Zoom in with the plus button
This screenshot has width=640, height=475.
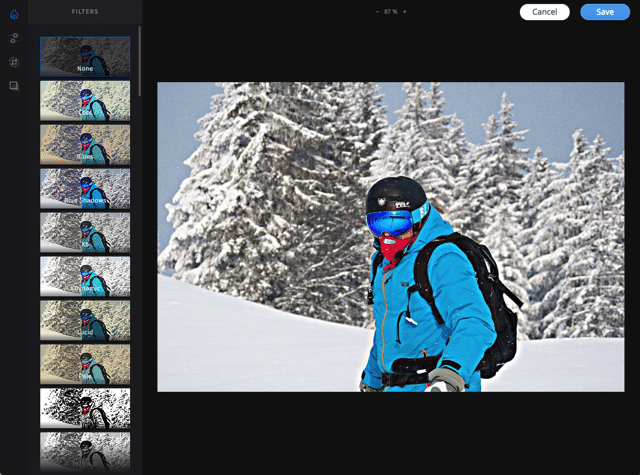point(404,12)
